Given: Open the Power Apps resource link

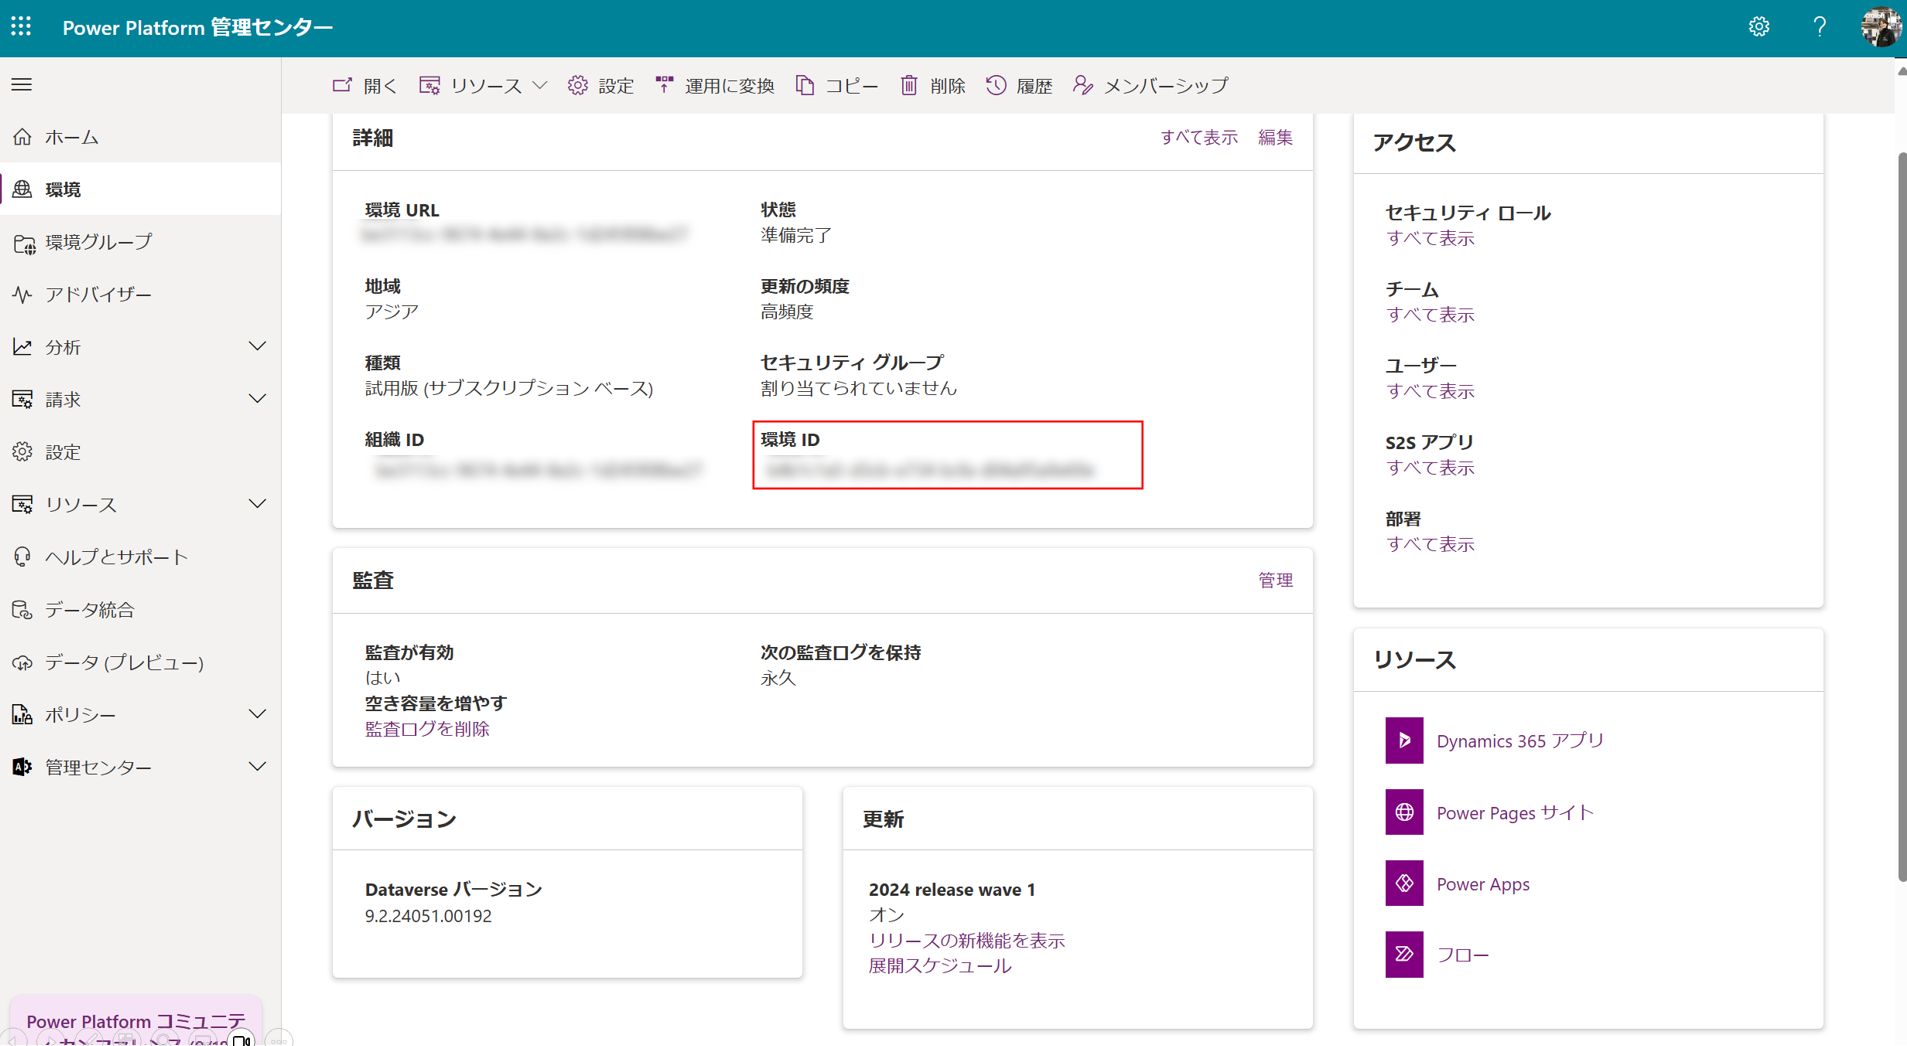Looking at the screenshot, I should click(x=1483, y=884).
